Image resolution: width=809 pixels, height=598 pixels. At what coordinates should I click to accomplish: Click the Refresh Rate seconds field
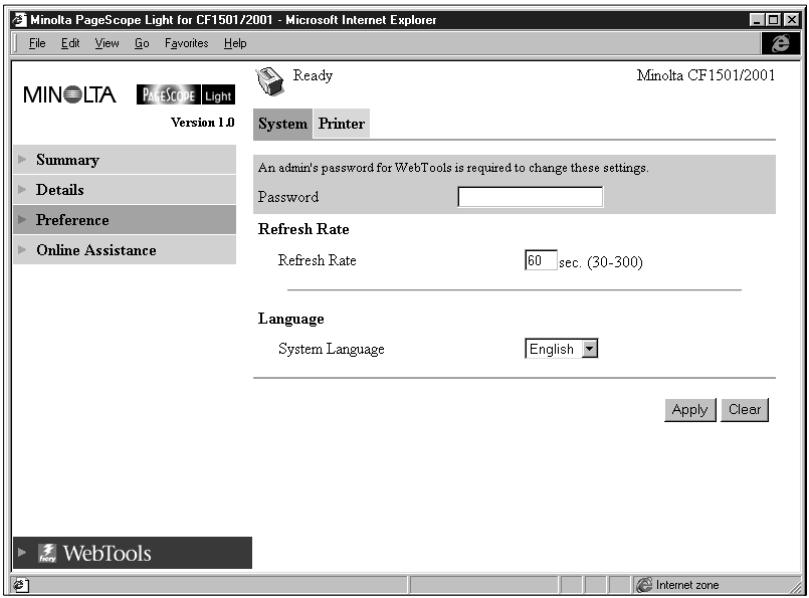(541, 260)
